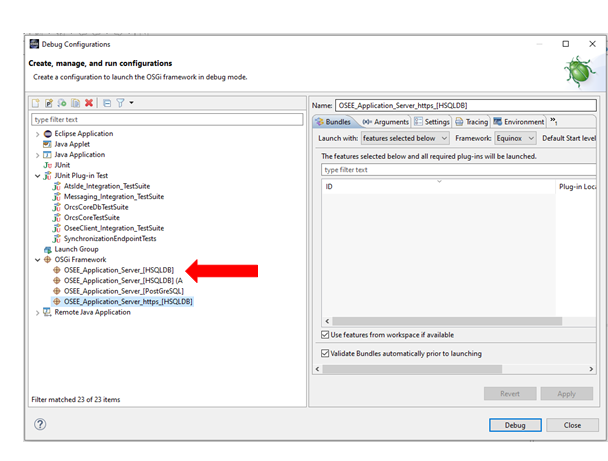Click the bundles 'type filter text' field
Viewport: 608px width, 461px height.
tap(459, 170)
